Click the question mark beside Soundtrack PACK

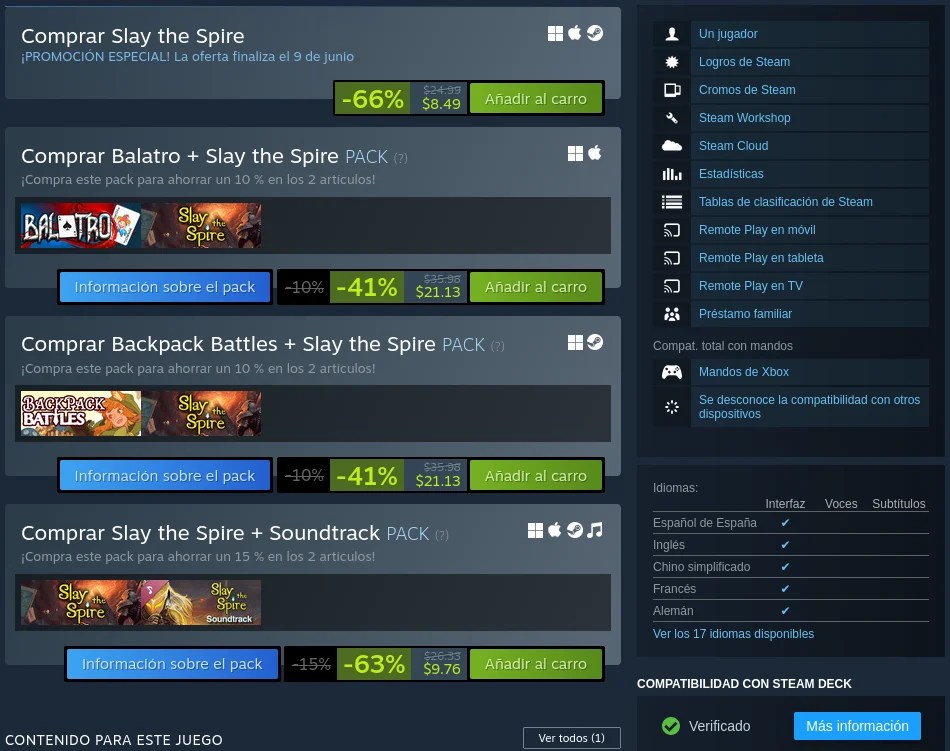pos(442,535)
